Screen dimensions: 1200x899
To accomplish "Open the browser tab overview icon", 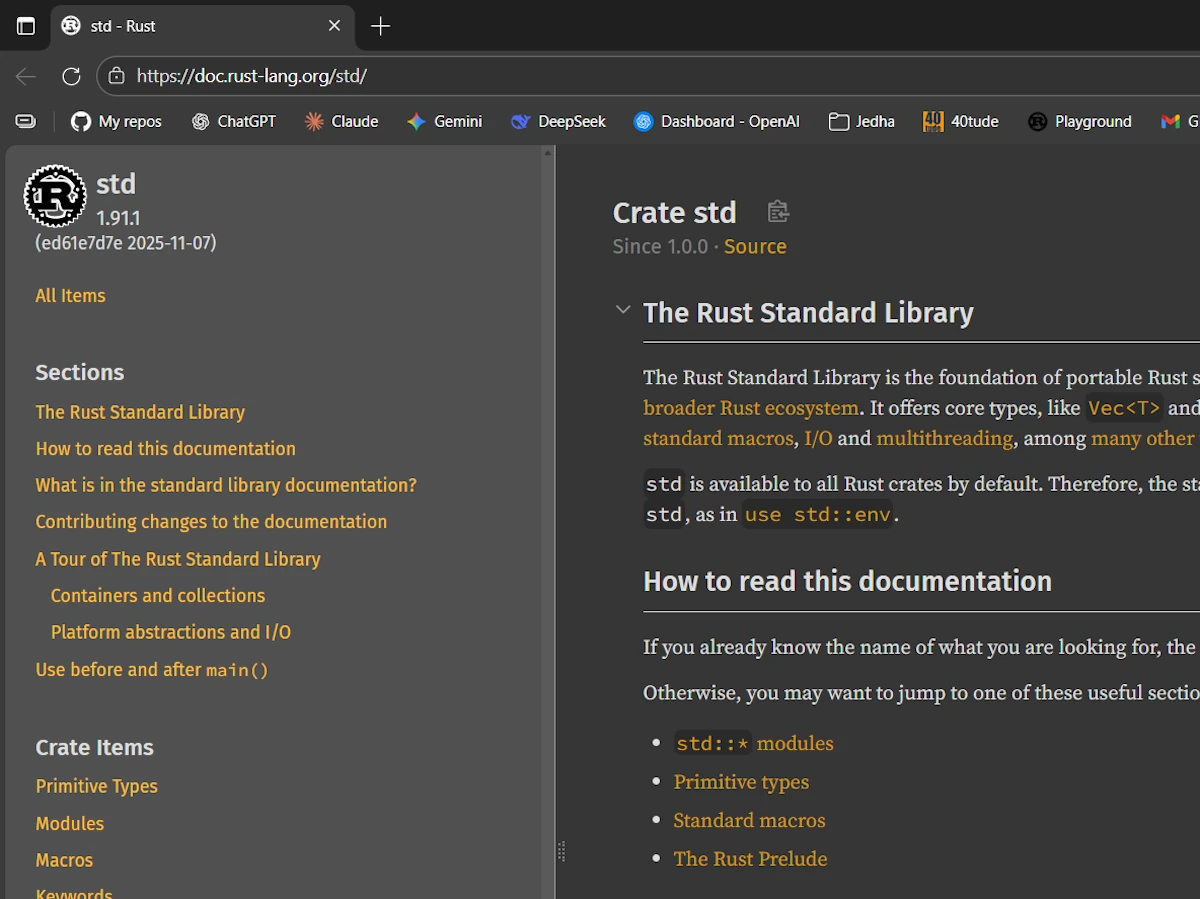I will coord(26,26).
